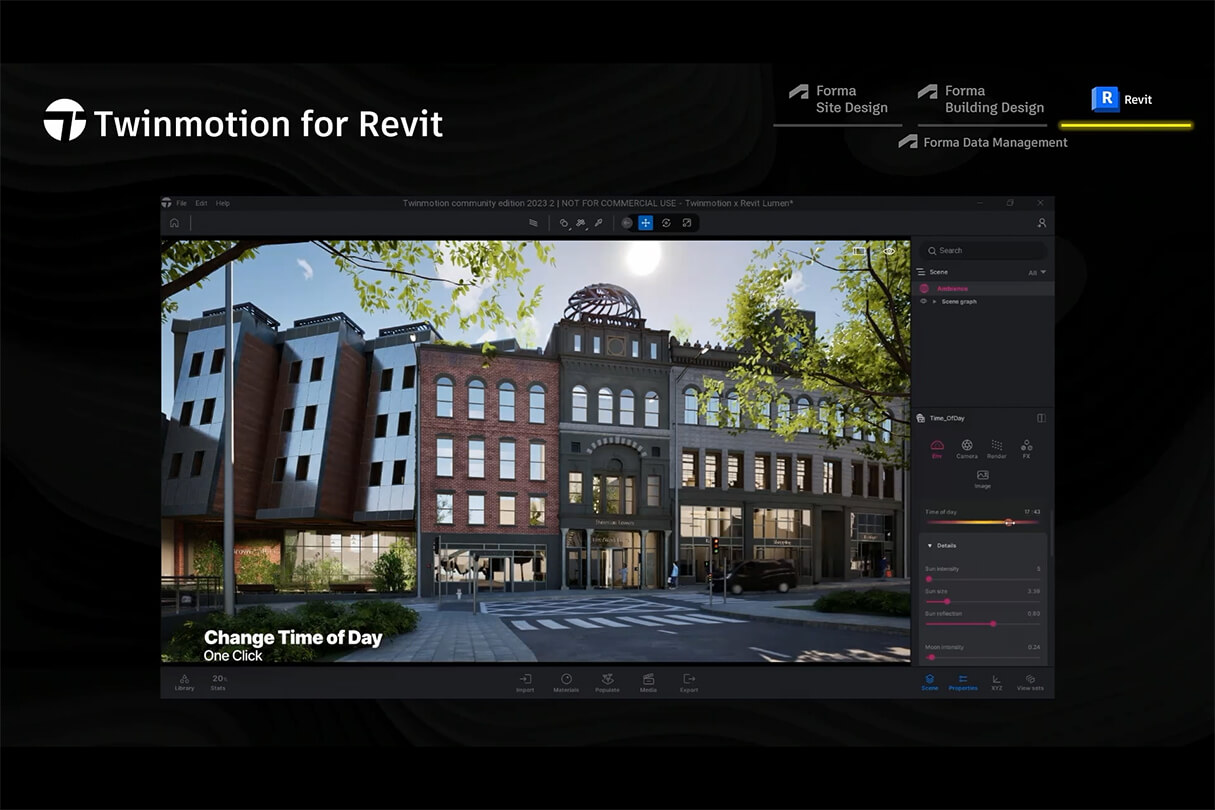The image size is (1215, 810).
Task: Open the All filter dropdown
Action: (x=1037, y=272)
